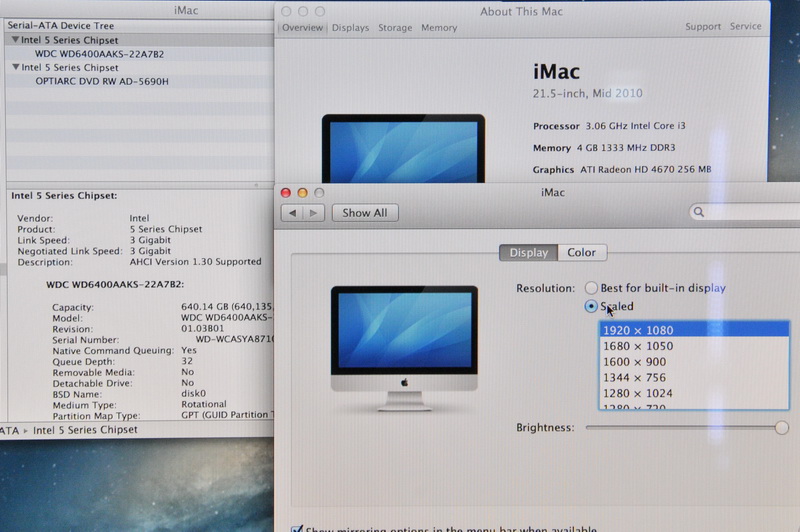Click Intel 5 Series Chipset in path bar
The height and width of the screenshot is (532, 800).
[85, 430]
